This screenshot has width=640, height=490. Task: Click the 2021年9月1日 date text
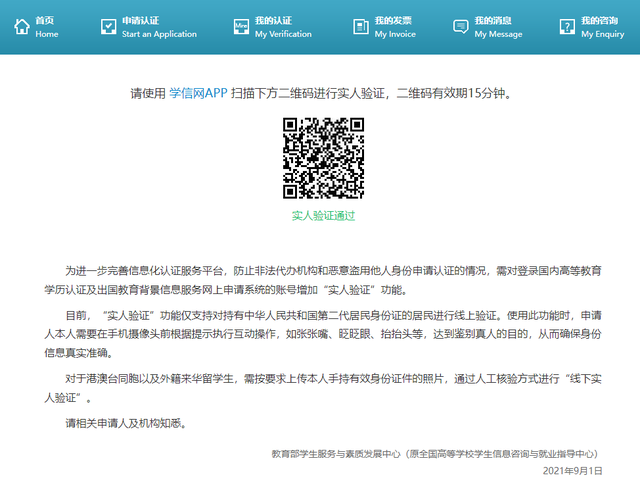click(x=572, y=471)
